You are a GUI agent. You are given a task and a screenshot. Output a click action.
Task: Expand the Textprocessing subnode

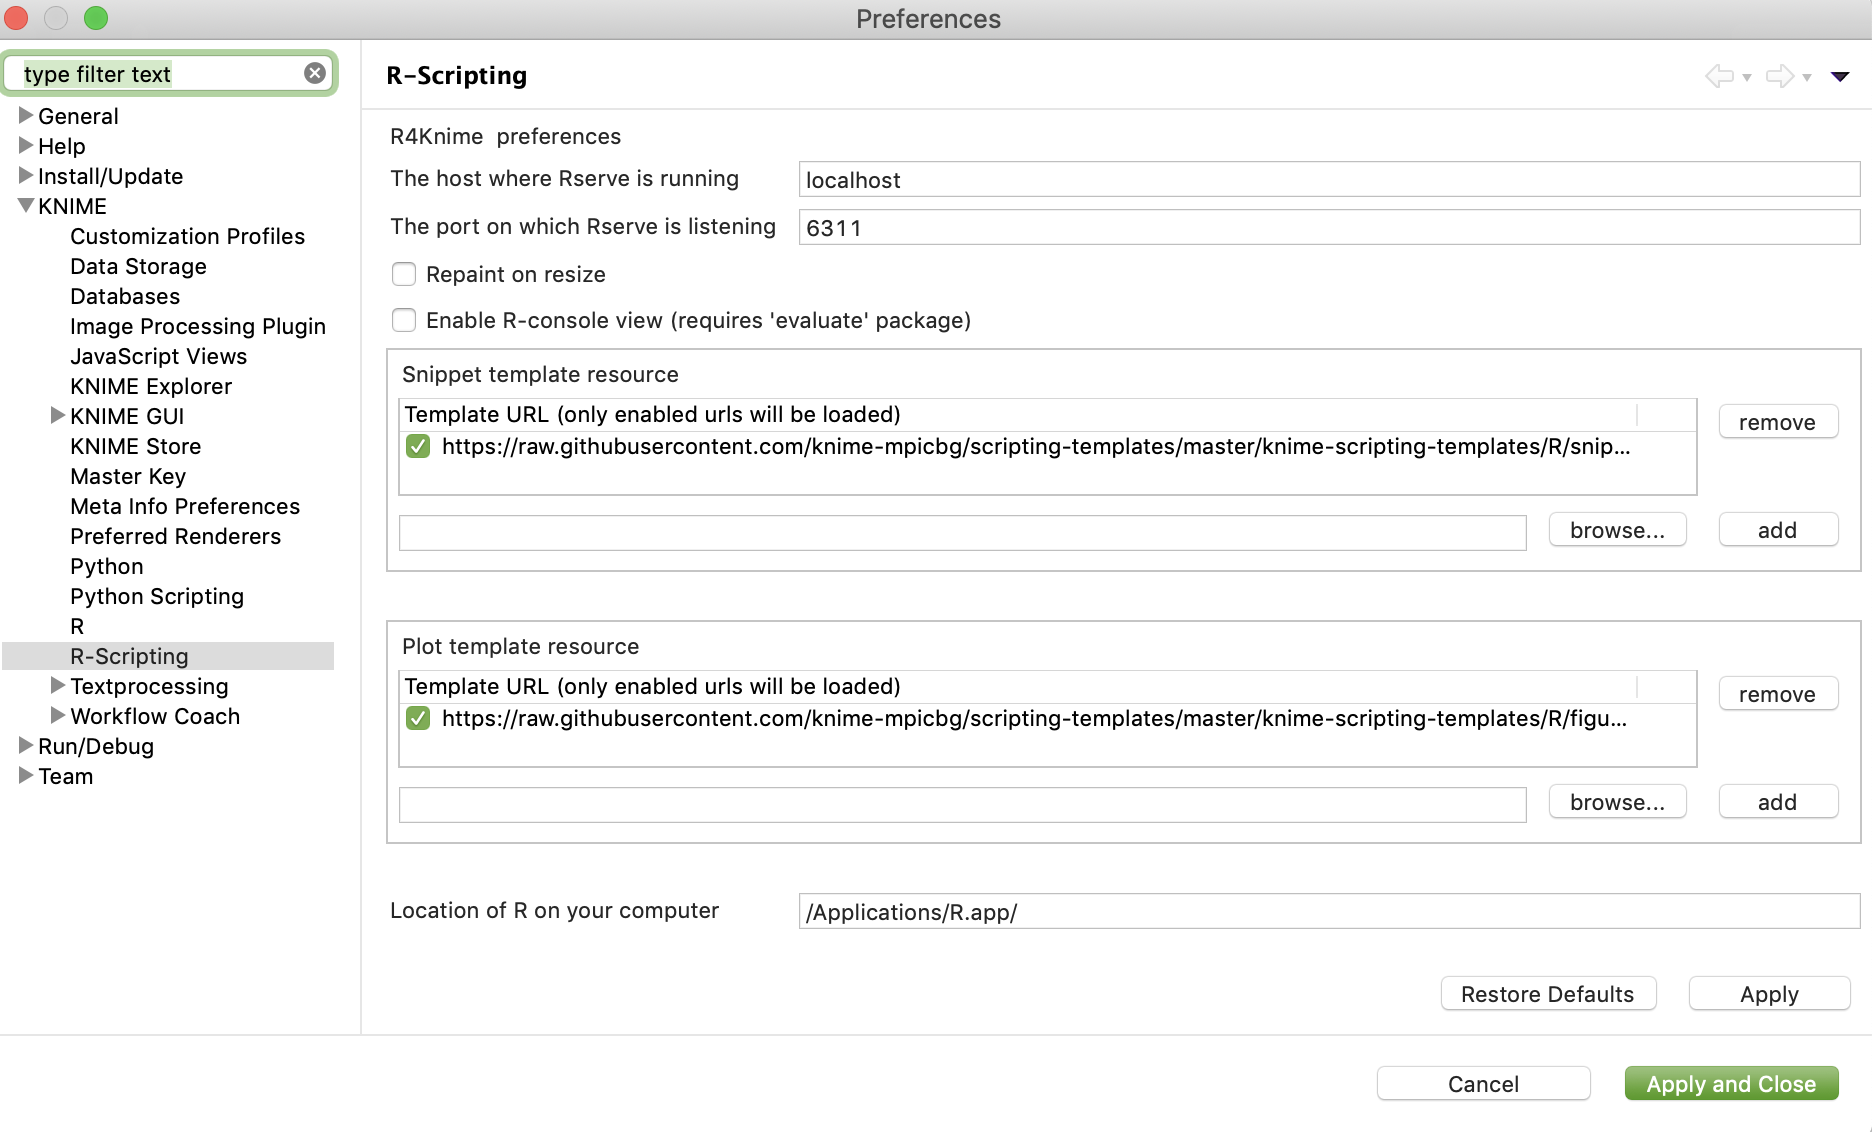pos(58,685)
